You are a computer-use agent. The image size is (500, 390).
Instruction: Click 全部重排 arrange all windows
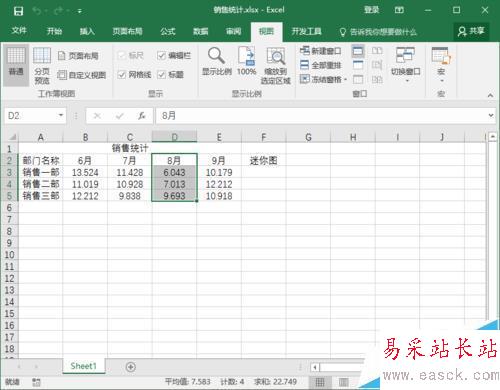[x=320, y=65]
